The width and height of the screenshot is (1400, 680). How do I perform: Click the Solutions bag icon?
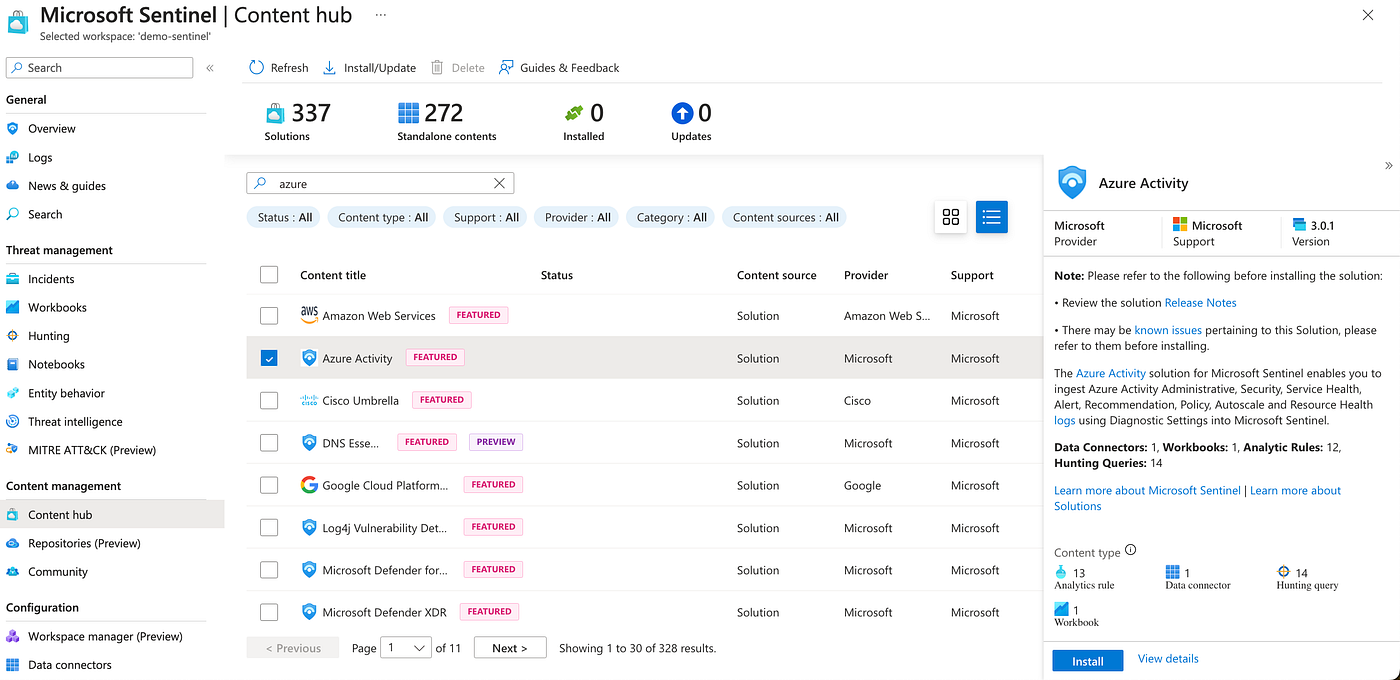[x=275, y=113]
